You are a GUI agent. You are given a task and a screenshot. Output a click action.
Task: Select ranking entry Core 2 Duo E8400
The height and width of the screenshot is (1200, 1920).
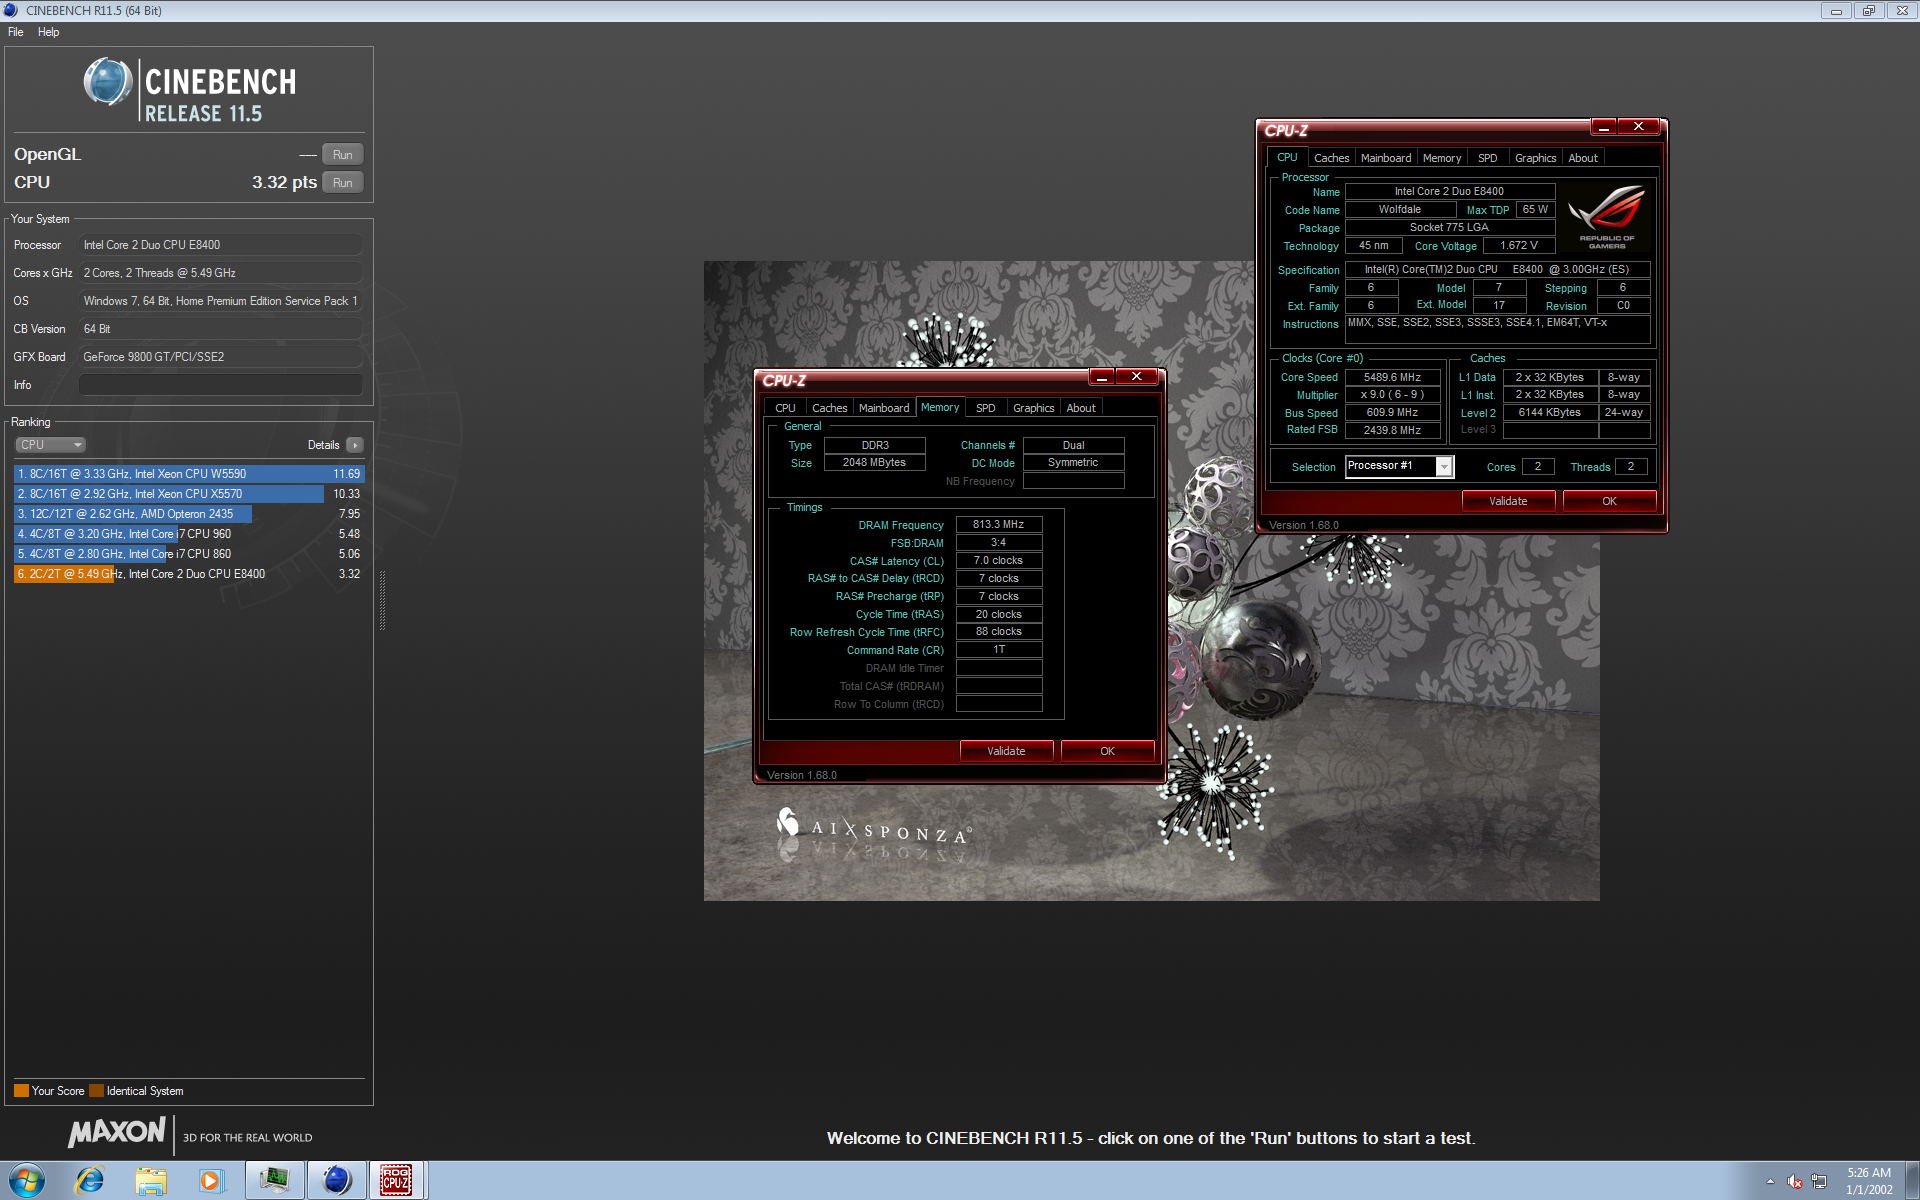point(189,574)
